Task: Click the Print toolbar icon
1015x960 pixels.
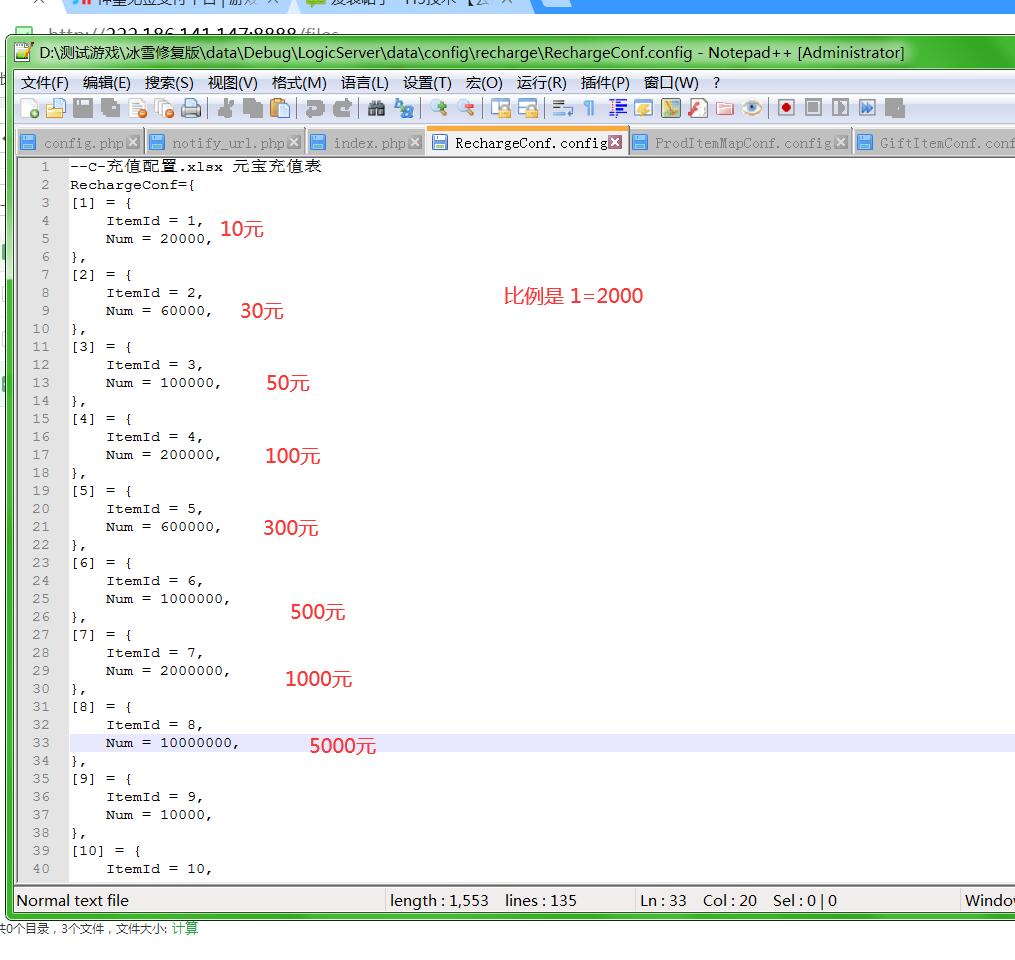Action: (x=191, y=108)
